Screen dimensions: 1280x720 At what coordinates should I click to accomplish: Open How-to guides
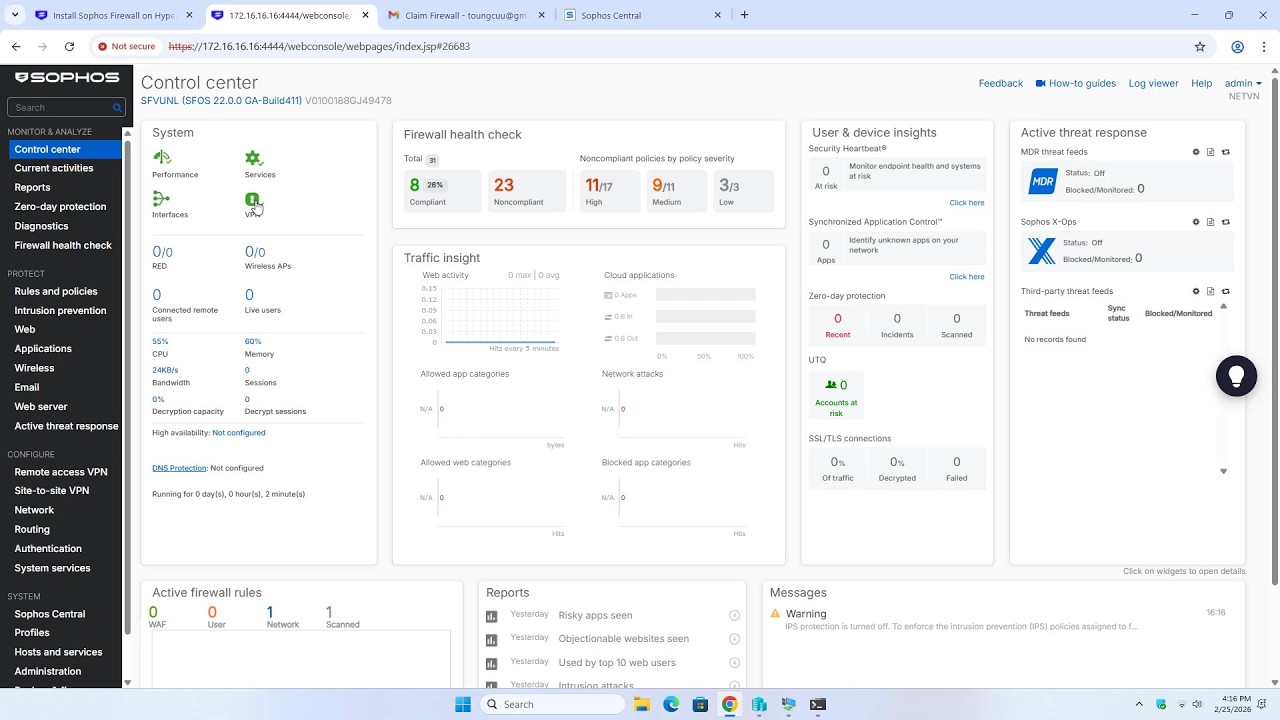(x=1075, y=84)
